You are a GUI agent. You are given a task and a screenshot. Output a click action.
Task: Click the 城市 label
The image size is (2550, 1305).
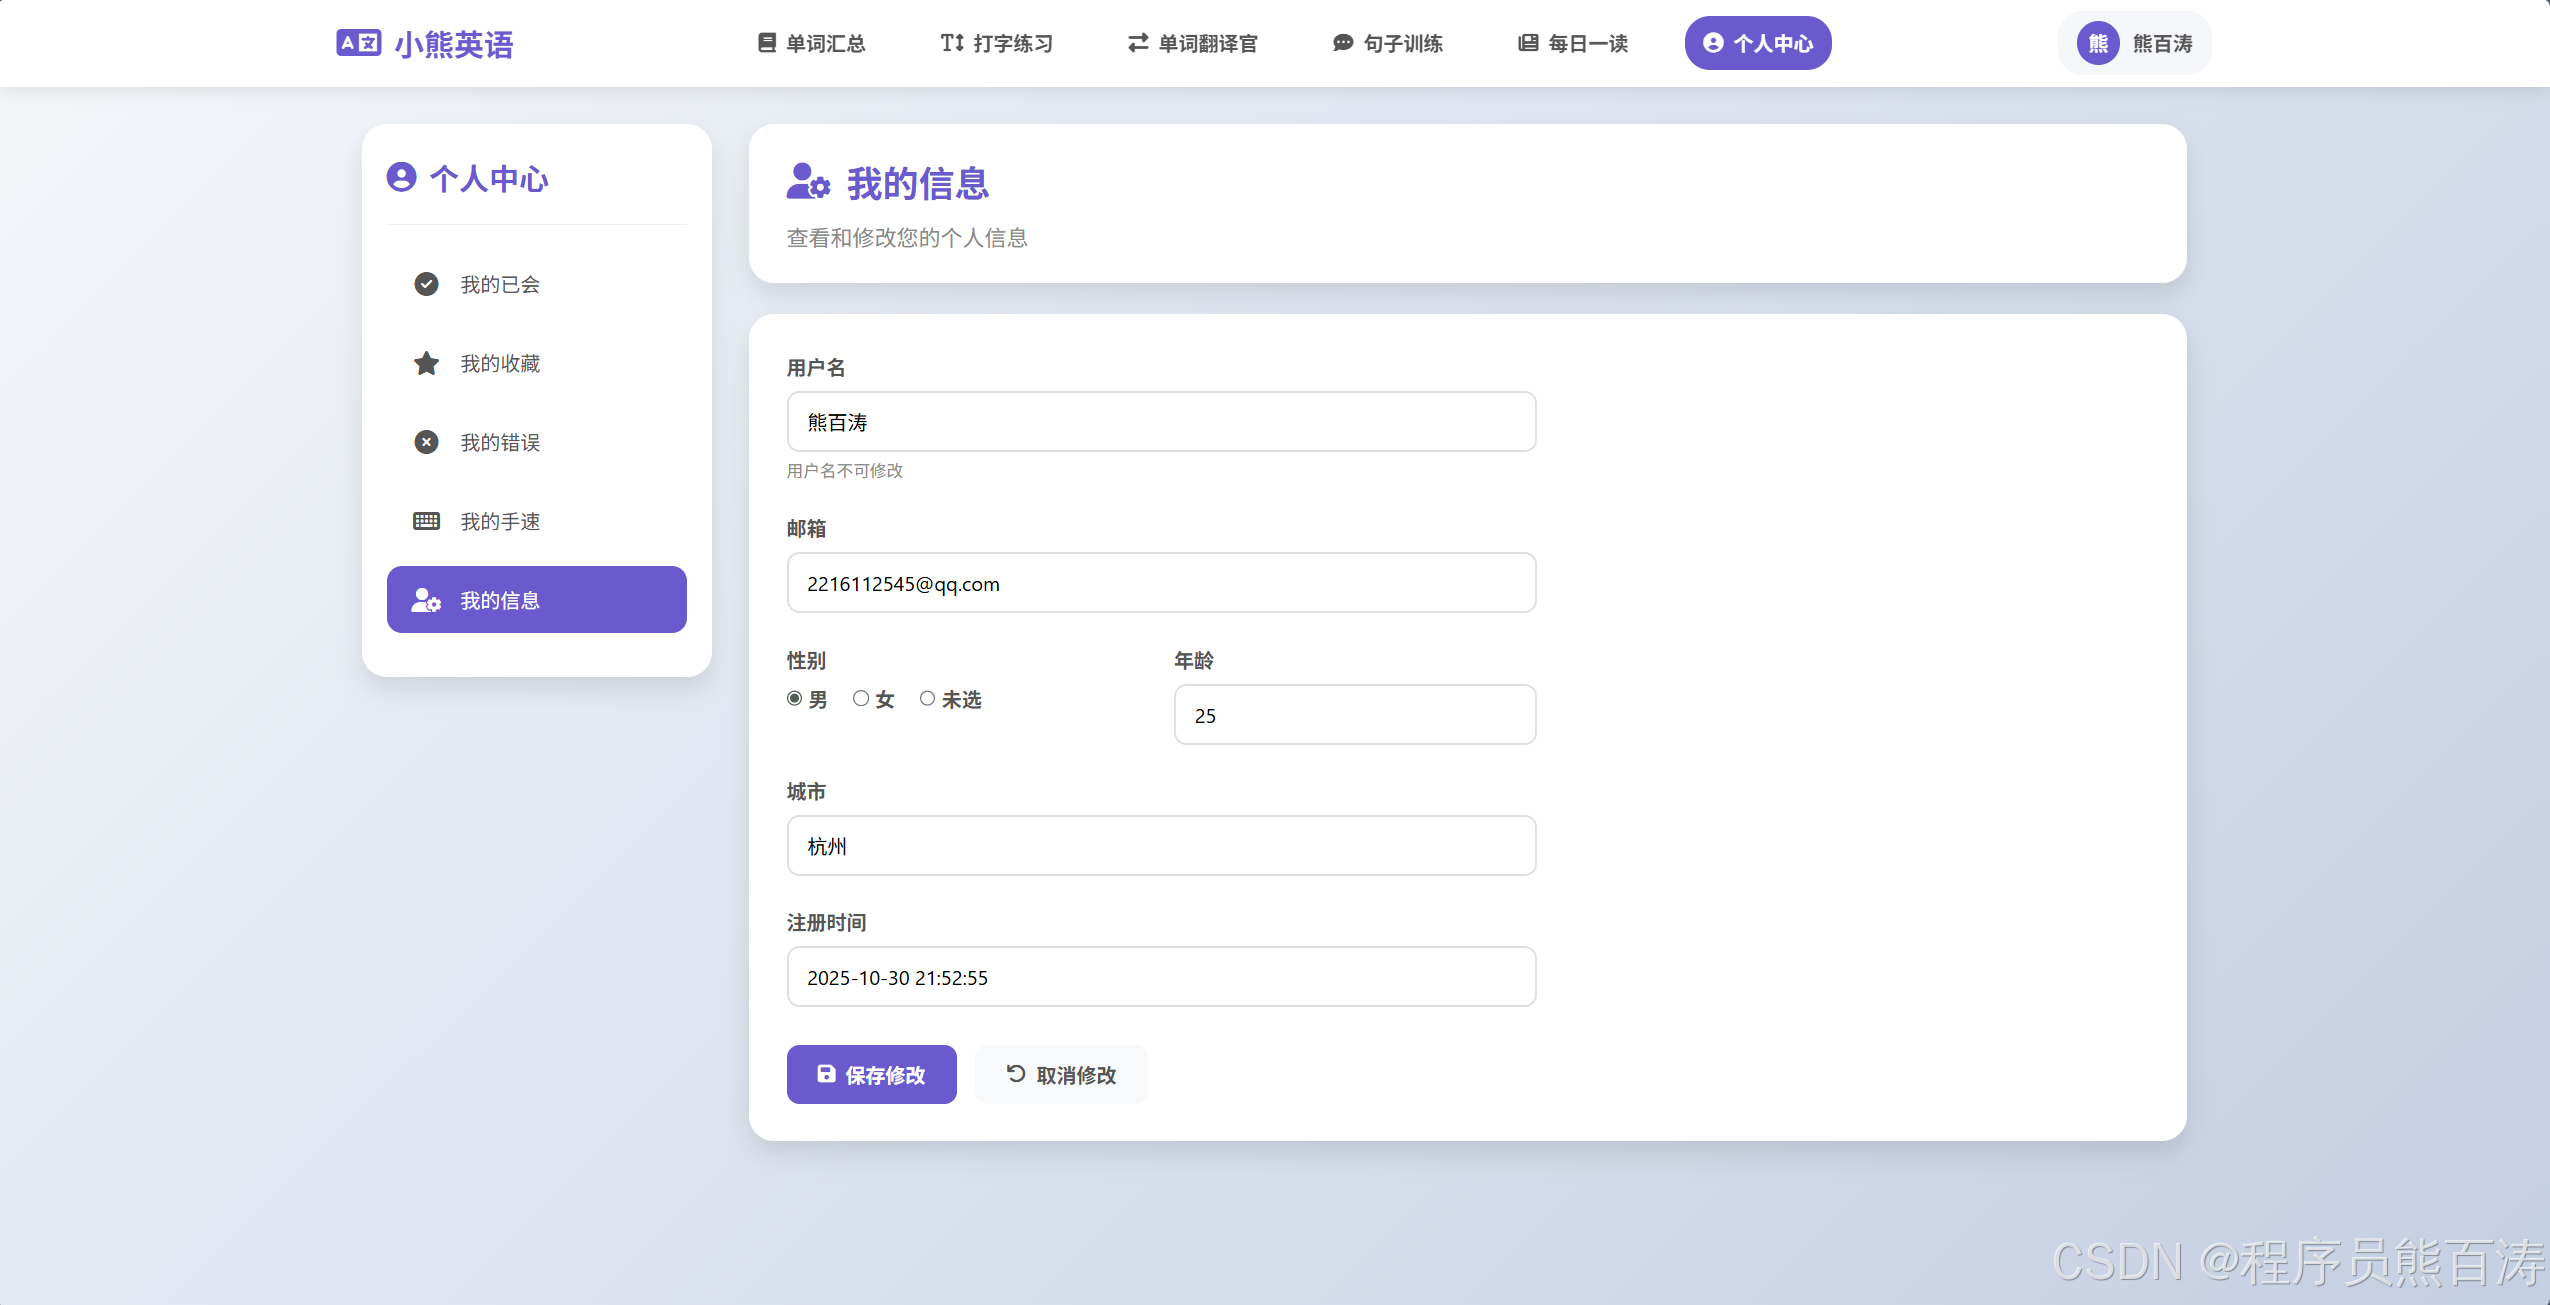click(806, 791)
